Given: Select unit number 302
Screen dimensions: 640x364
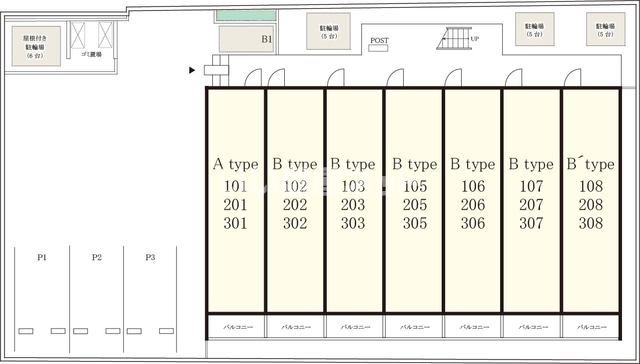Looking at the screenshot, I should (295, 223).
